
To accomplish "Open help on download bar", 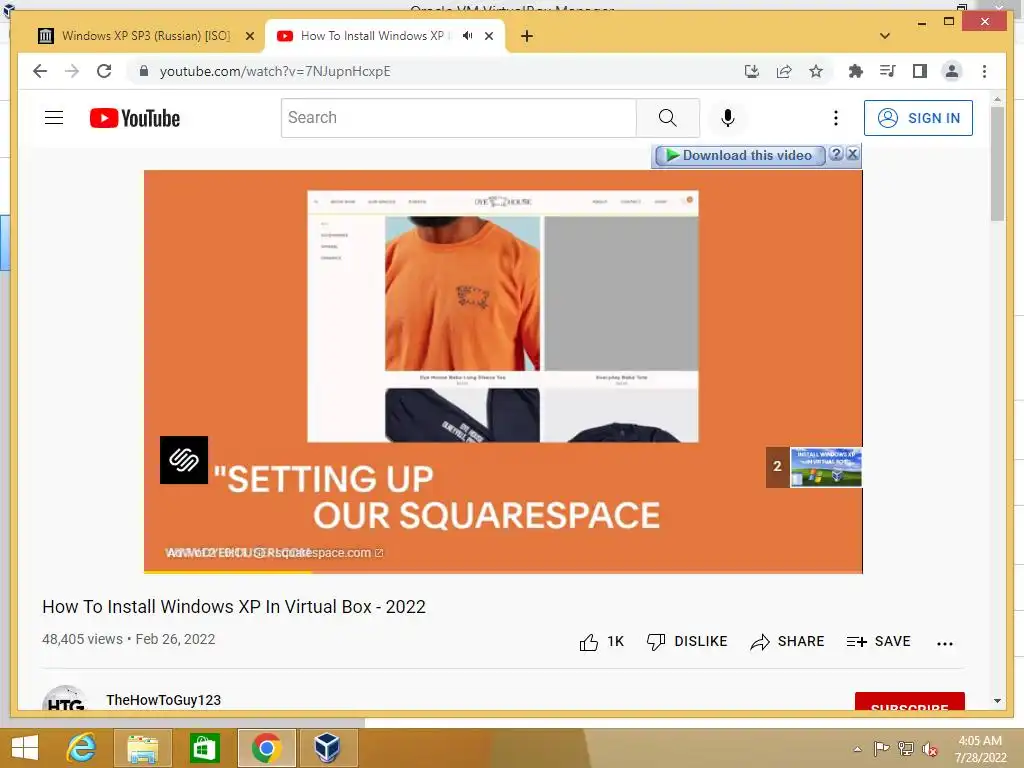I will pyautogui.click(x=836, y=155).
